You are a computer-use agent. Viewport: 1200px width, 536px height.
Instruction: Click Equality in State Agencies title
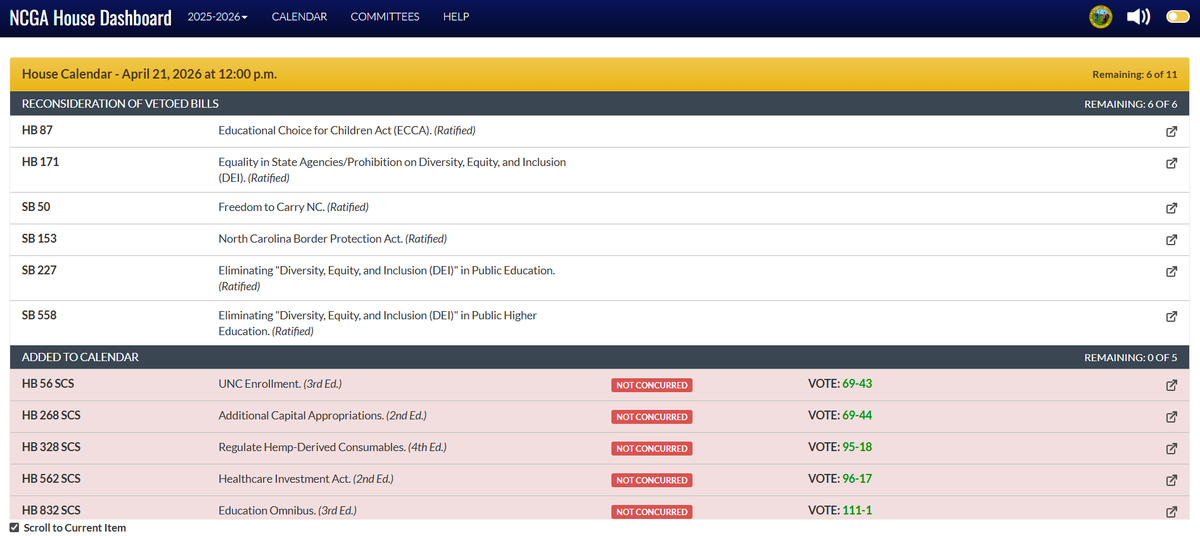(x=392, y=169)
